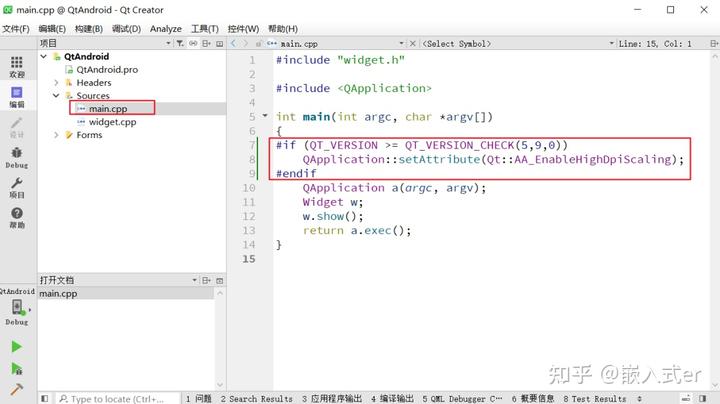720x404 pixels.
Task: Select widget.cpp in the project tree
Action: pyautogui.click(x=112, y=122)
